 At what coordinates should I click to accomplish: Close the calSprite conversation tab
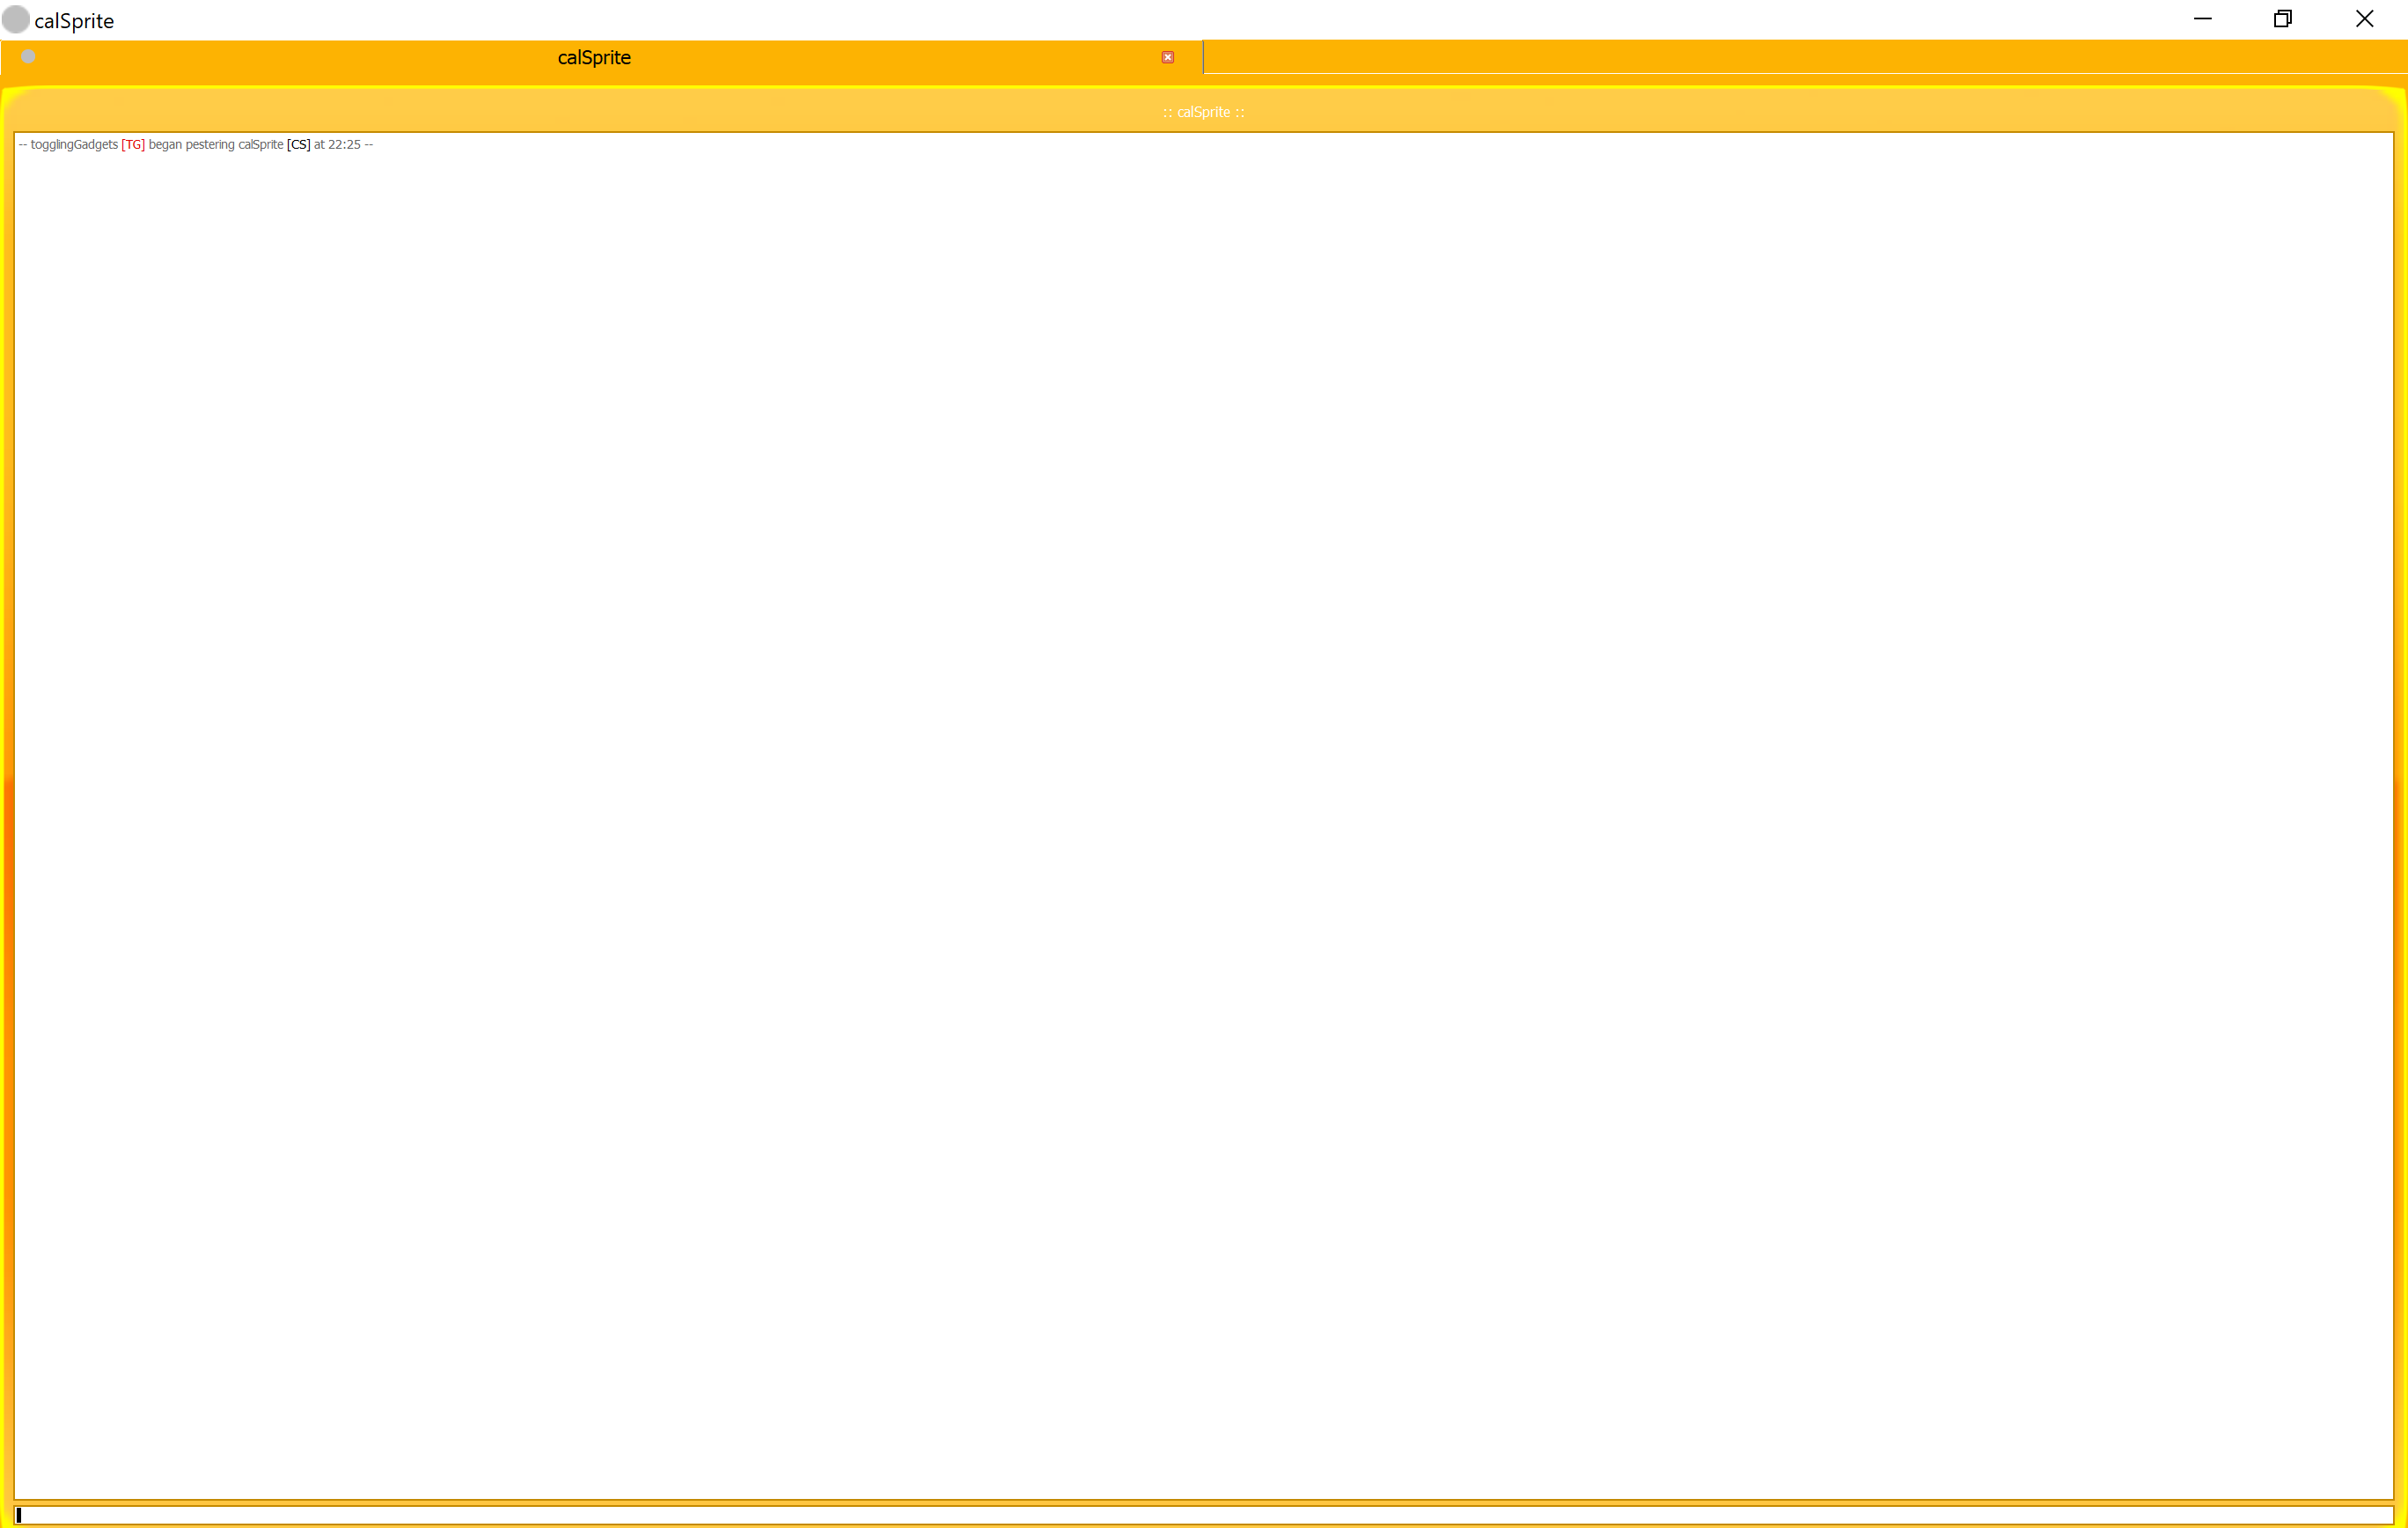tap(1167, 57)
